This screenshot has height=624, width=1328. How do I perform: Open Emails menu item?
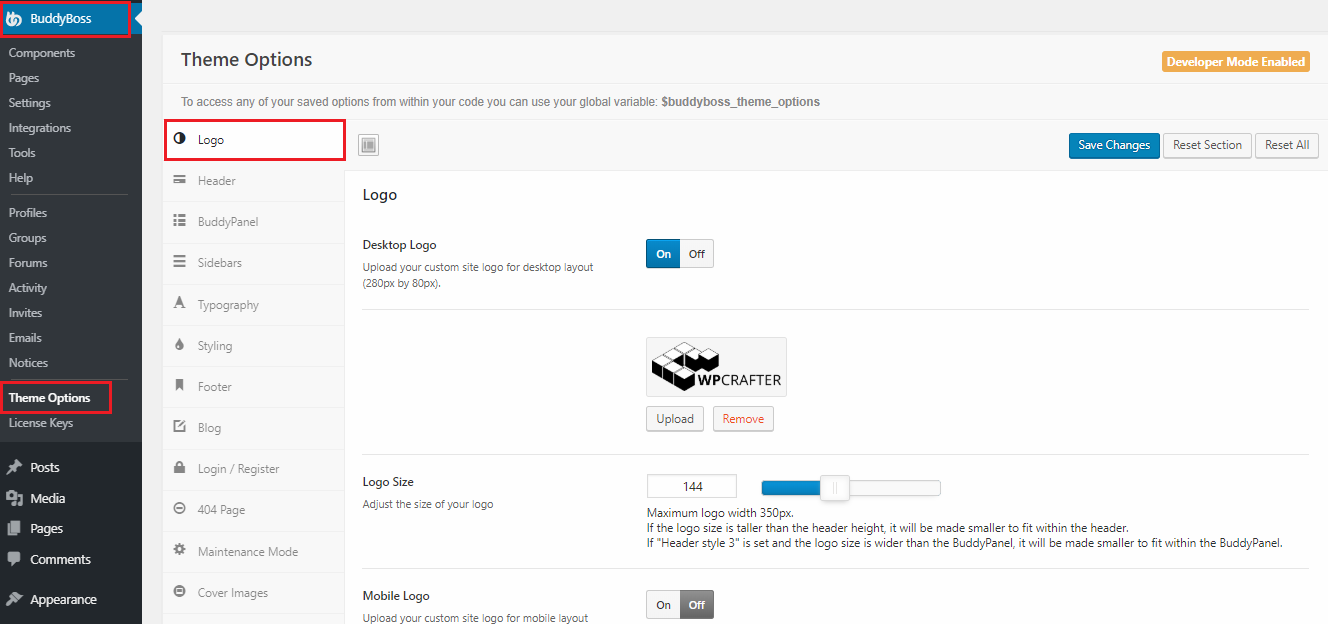click(x=26, y=338)
